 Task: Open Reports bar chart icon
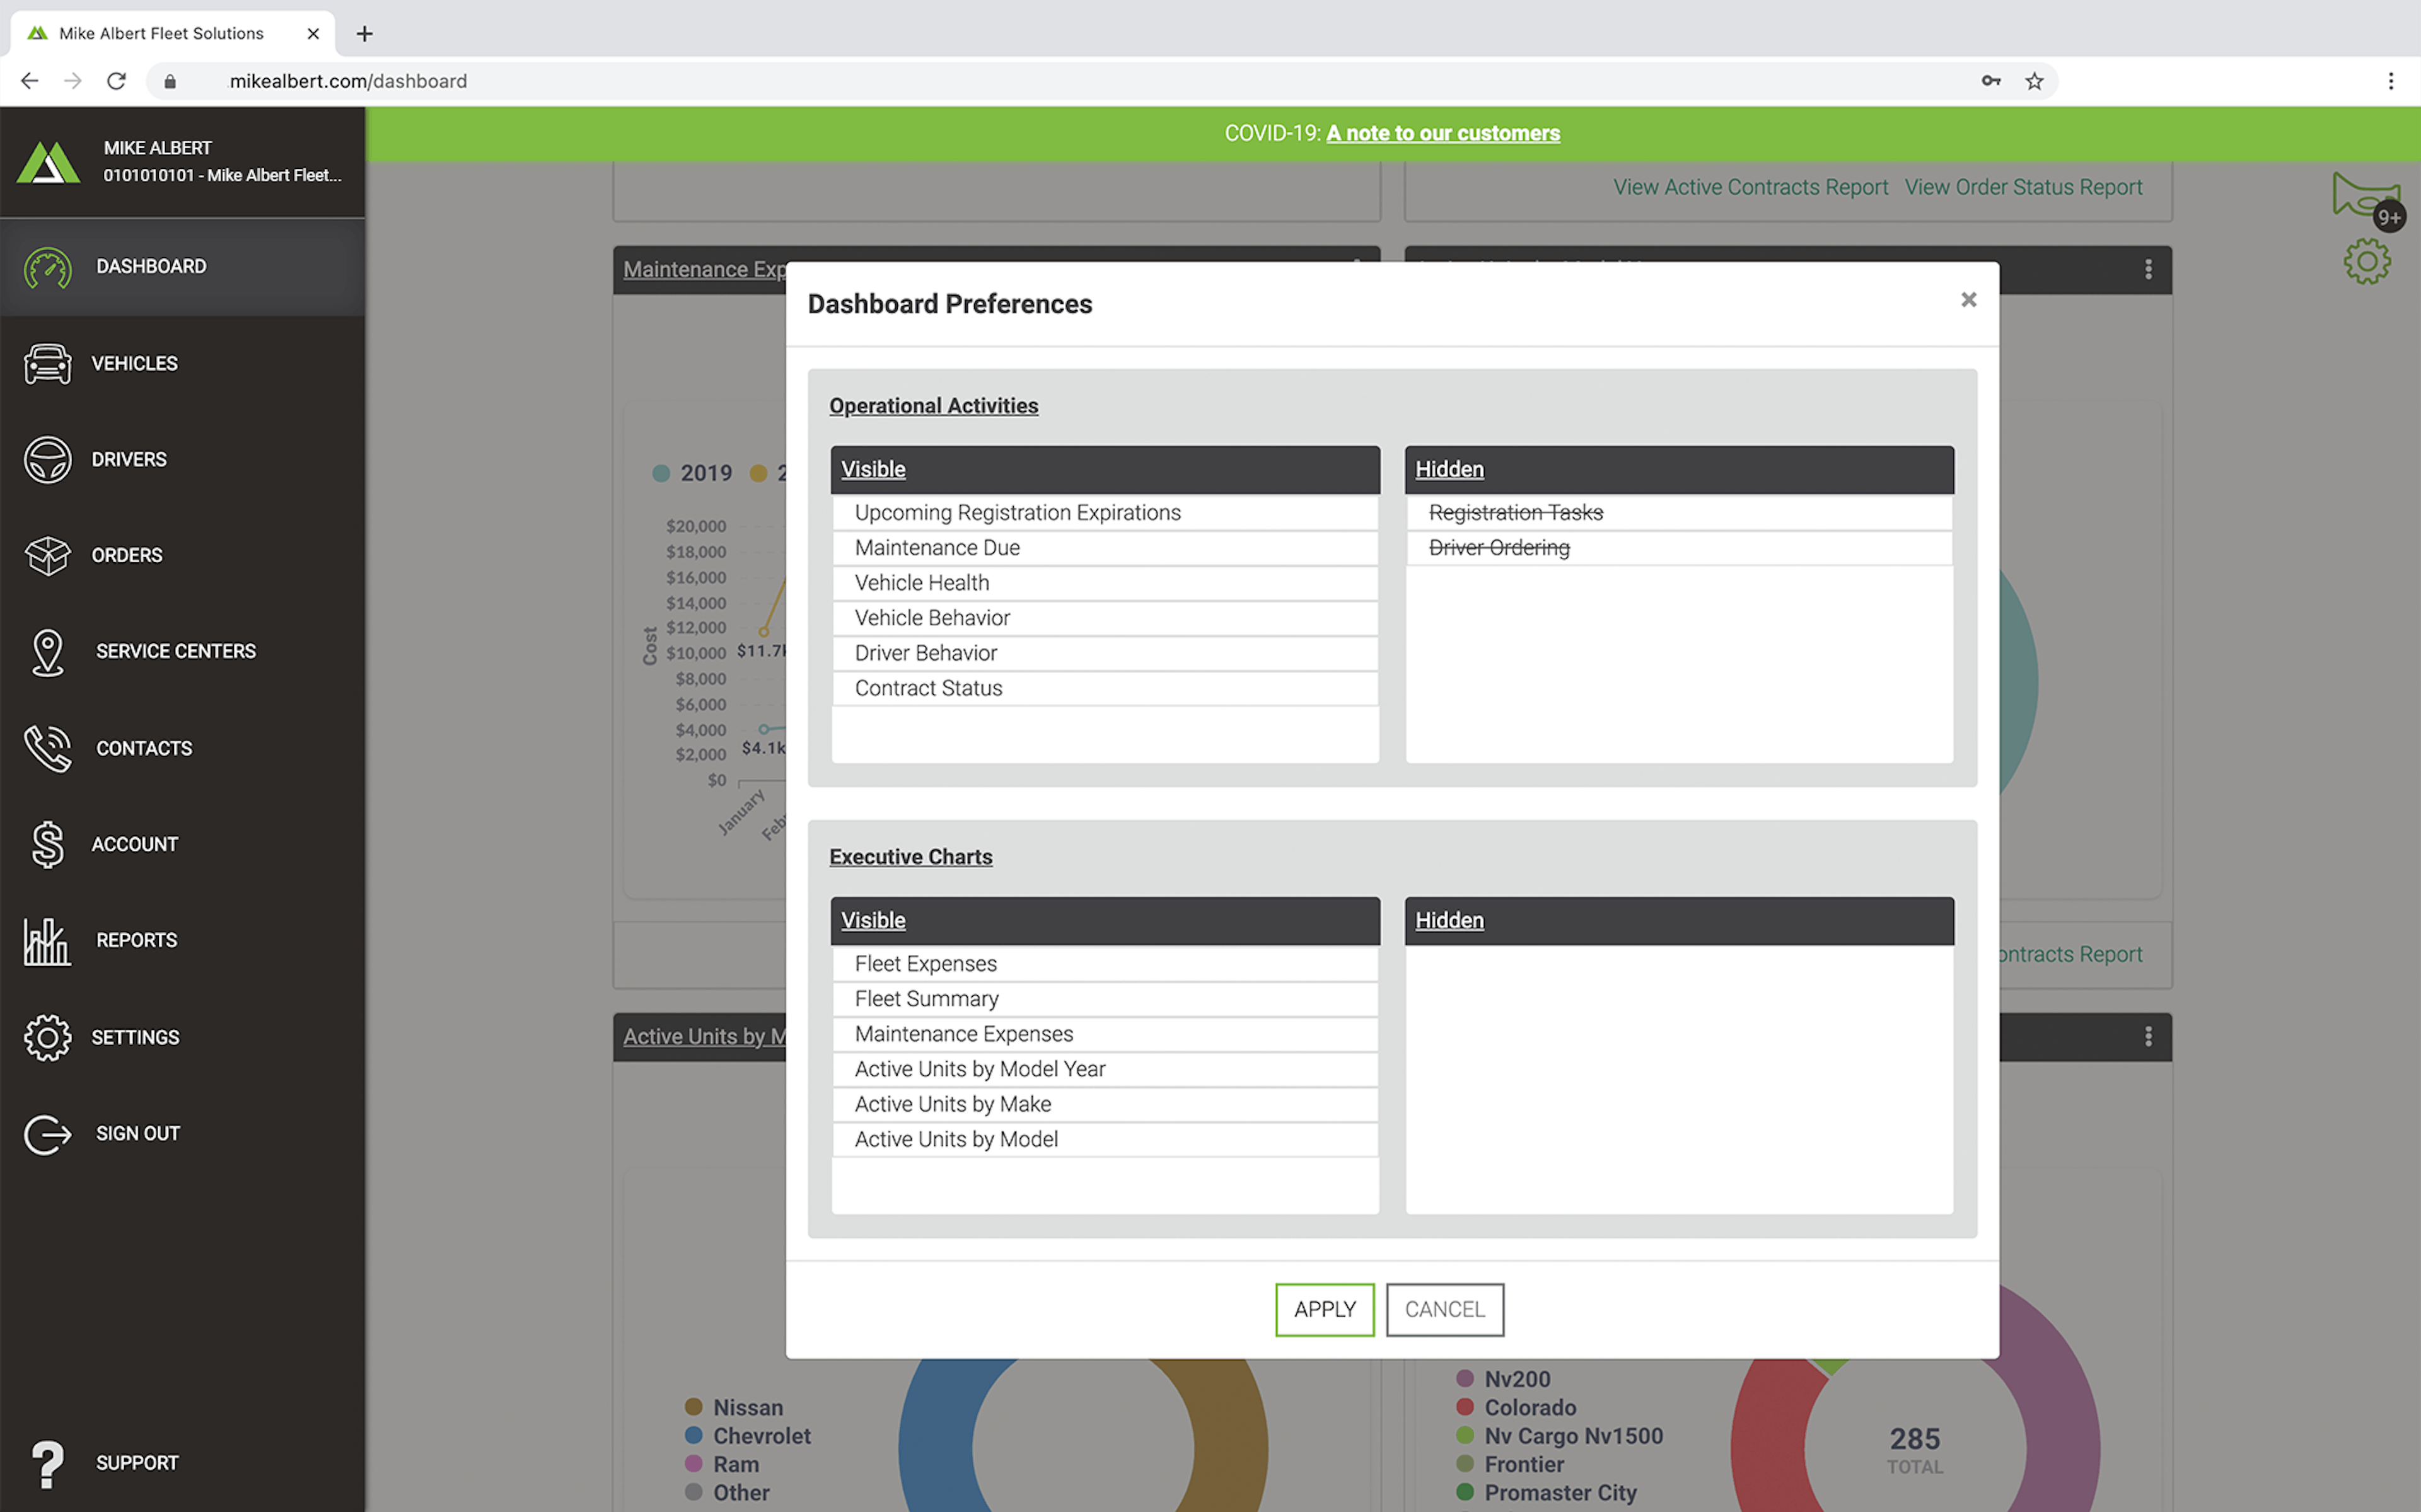[47, 941]
